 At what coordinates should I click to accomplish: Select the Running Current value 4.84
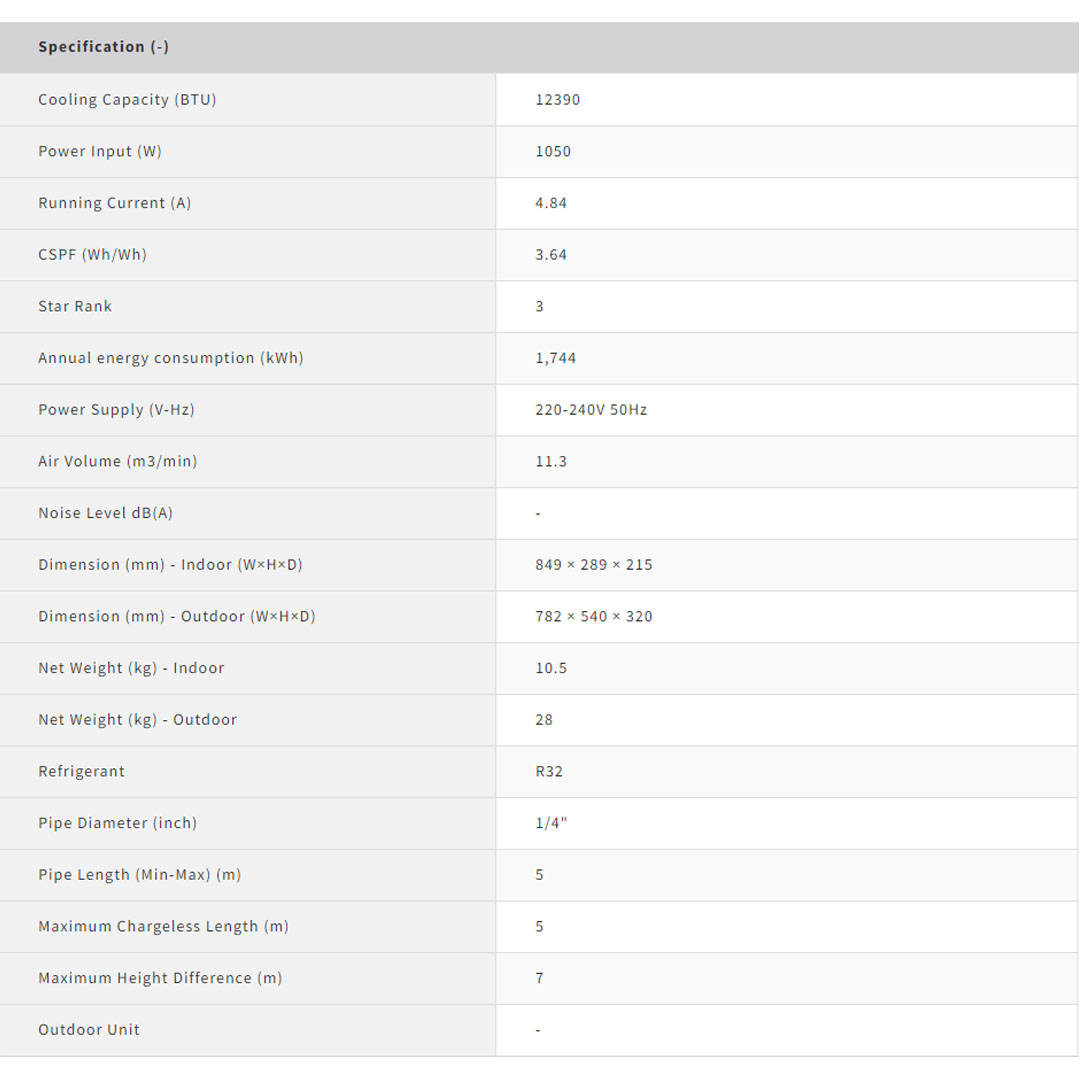[x=551, y=203]
